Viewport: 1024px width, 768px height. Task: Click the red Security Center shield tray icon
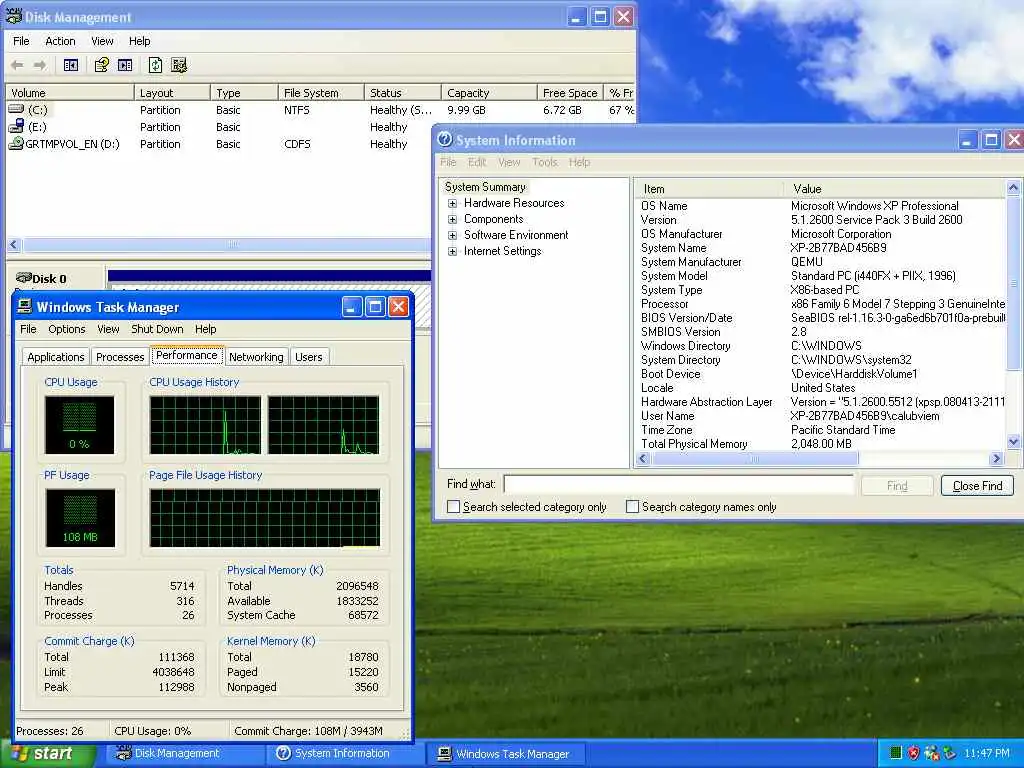[914, 753]
